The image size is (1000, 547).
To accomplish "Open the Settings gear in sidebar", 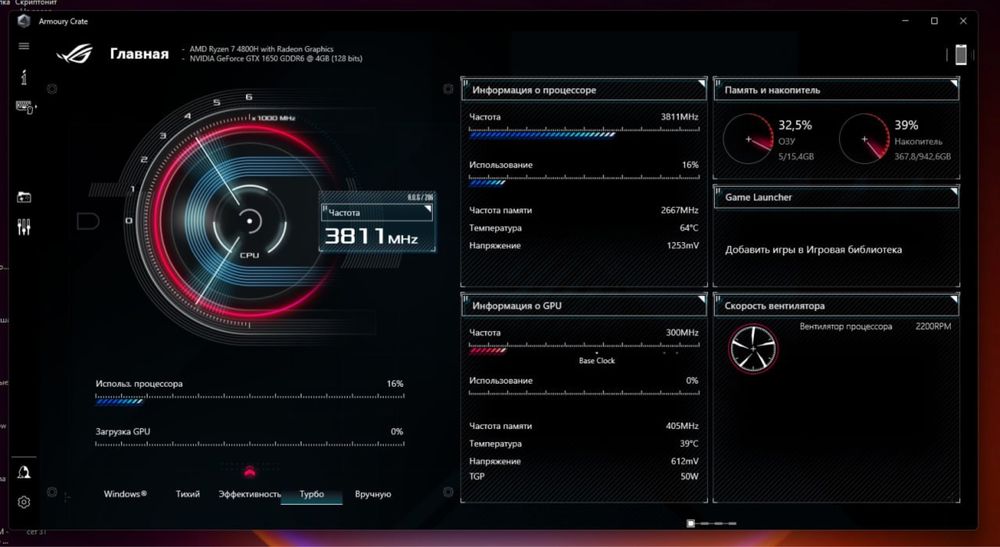I will pyautogui.click(x=24, y=502).
